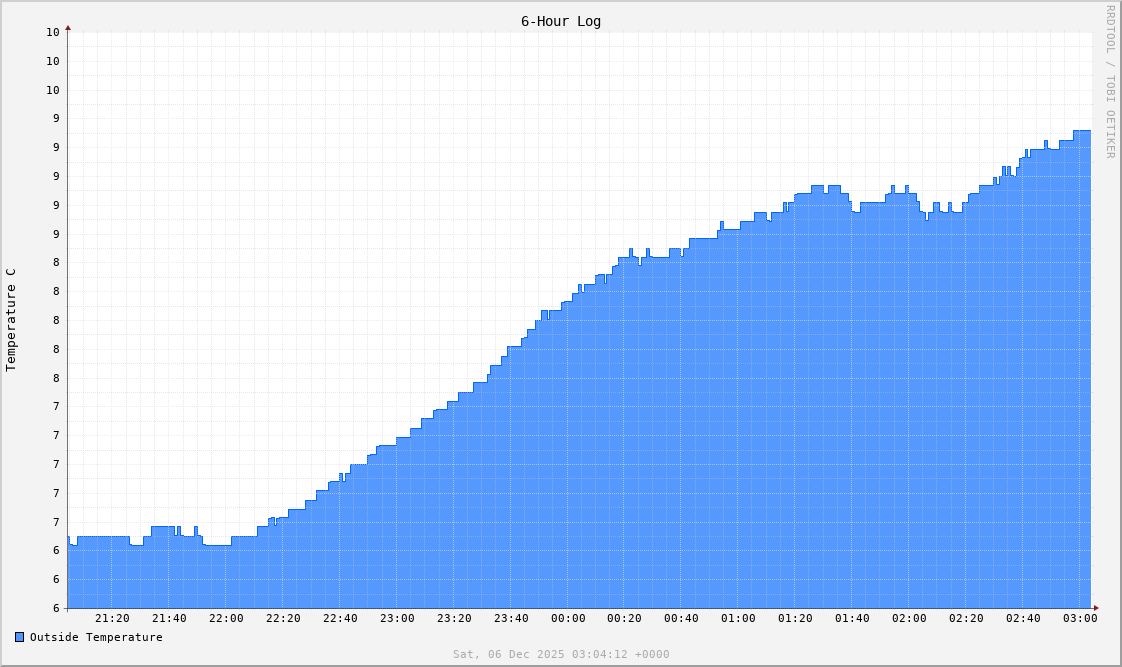Click the timestamp 'Sat, 06 Dec 2025 03:04:12 +0000'
The height and width of the screenshot is (667, 1122).
(560, 654)
